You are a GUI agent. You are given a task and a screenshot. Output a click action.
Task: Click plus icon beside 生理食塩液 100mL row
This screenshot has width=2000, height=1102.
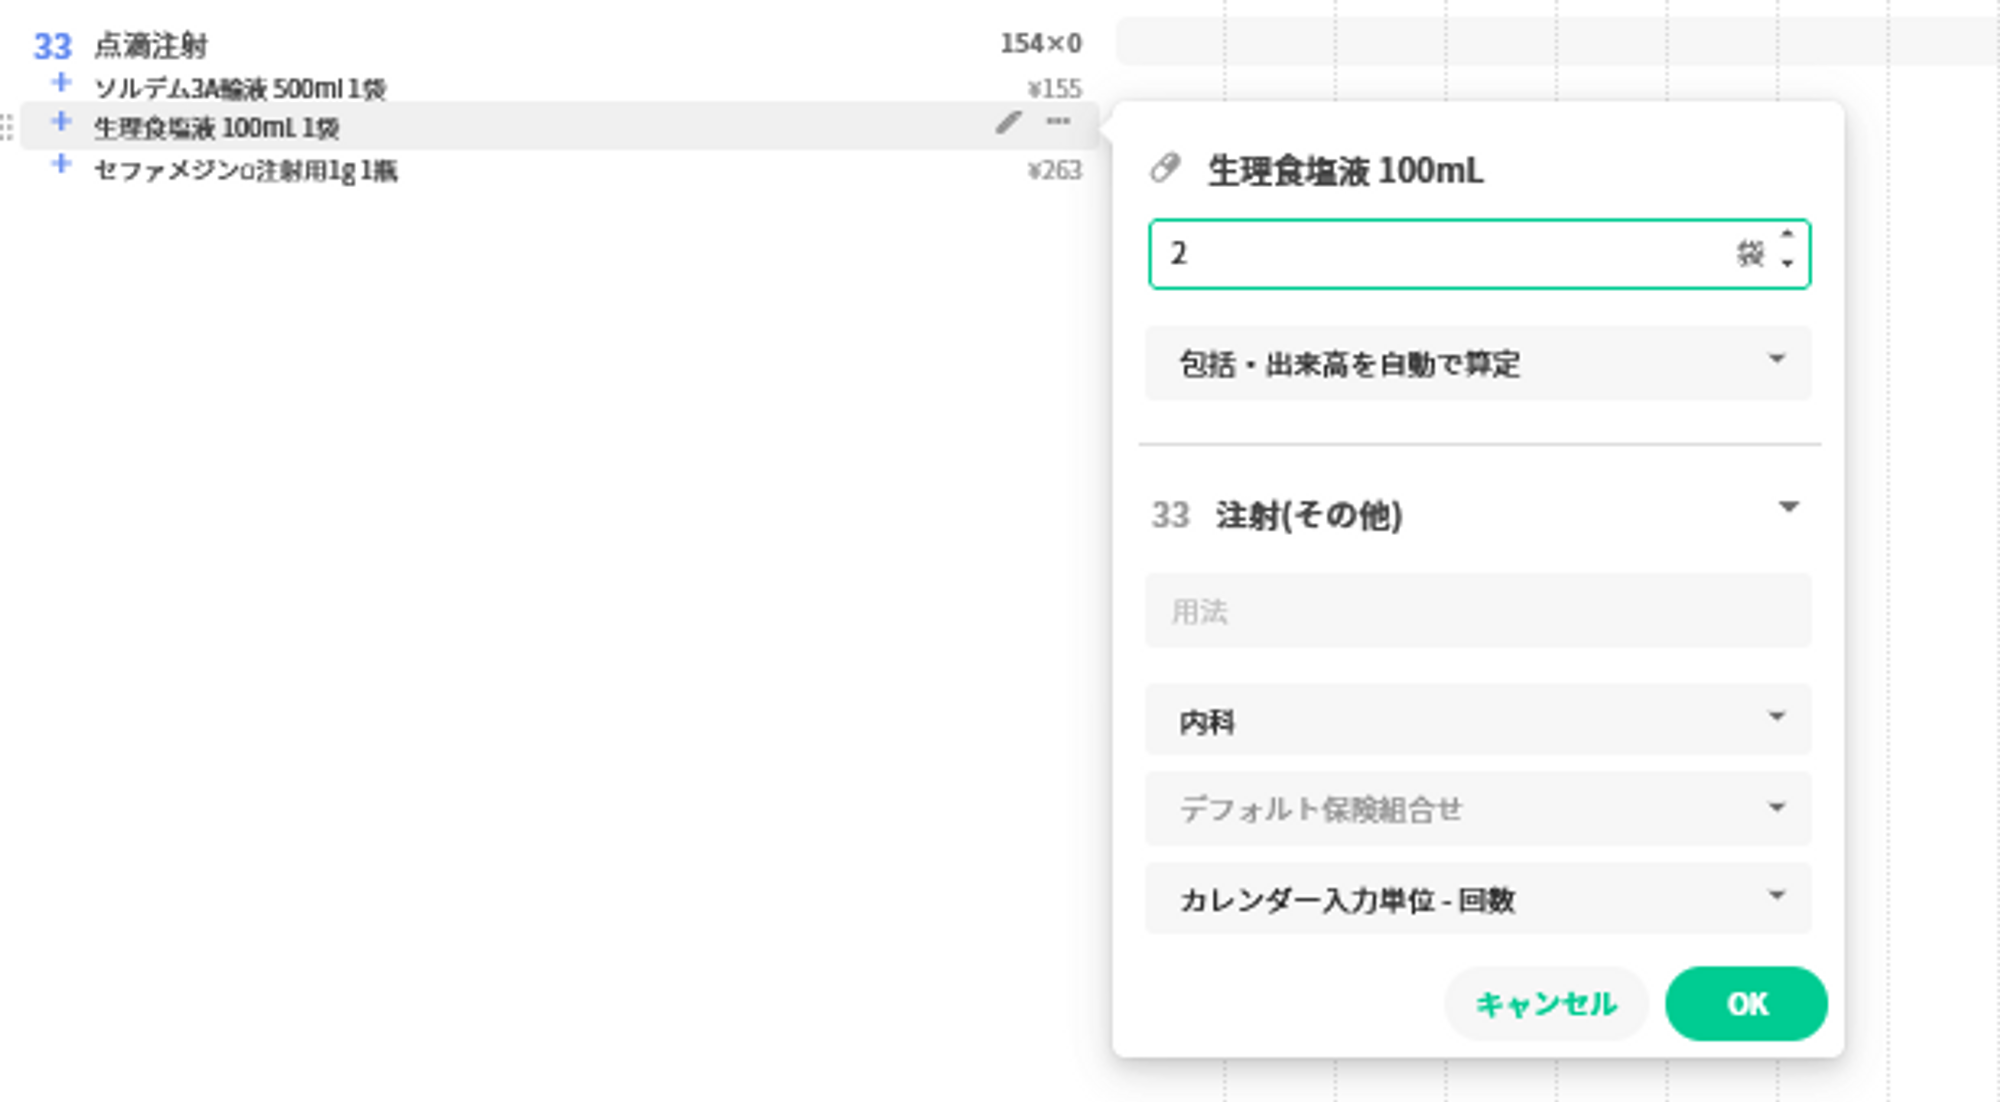coord(61,122)
